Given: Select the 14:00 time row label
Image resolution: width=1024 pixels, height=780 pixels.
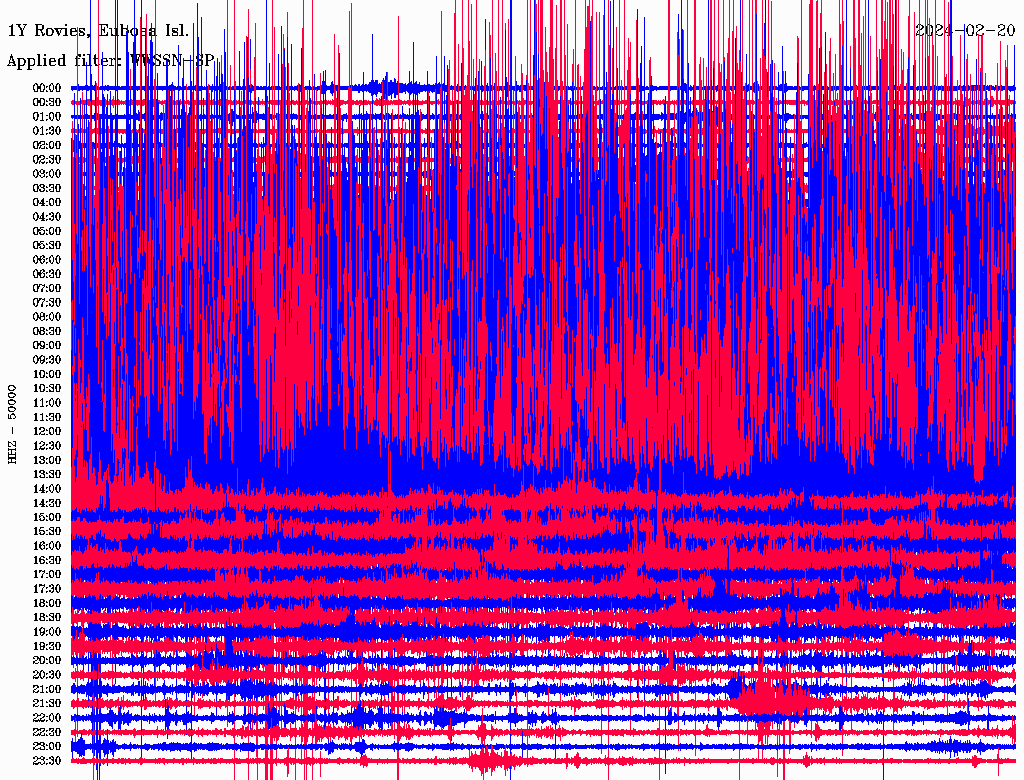Looking at the screenshot, I should pyautogui.click(x=47, y=488).
